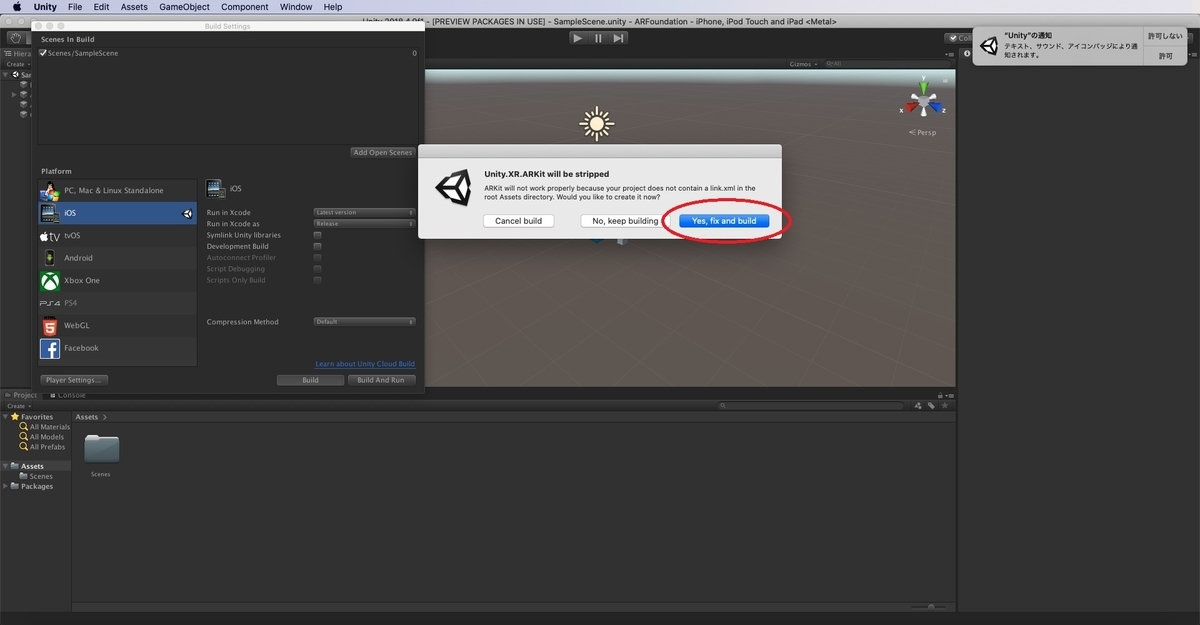Open Run in Xcode 'Latest version' dropdown
This screenshot has width=1200, height=625.
(364, 212)
